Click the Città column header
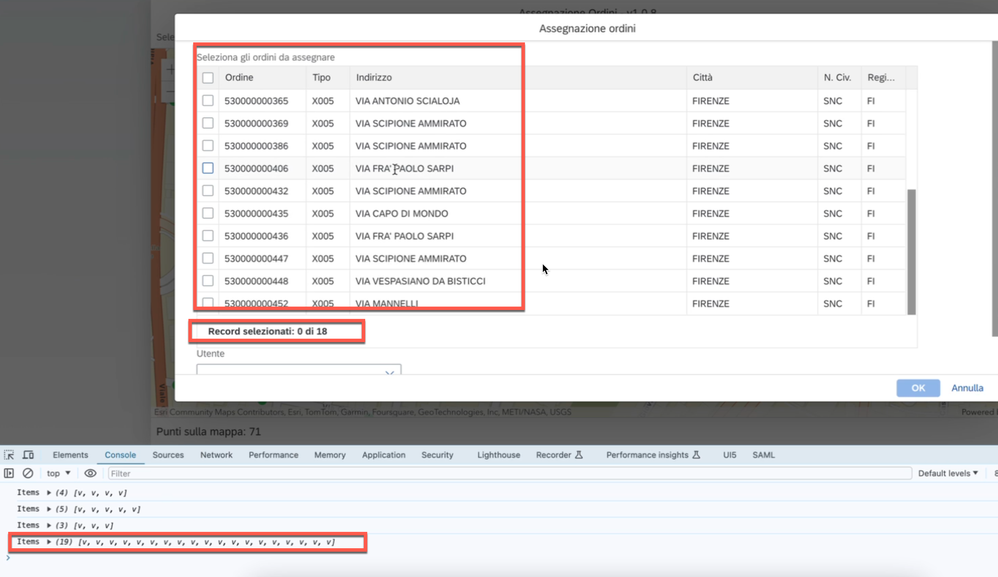Screen dimensions: 998x577 752,78
